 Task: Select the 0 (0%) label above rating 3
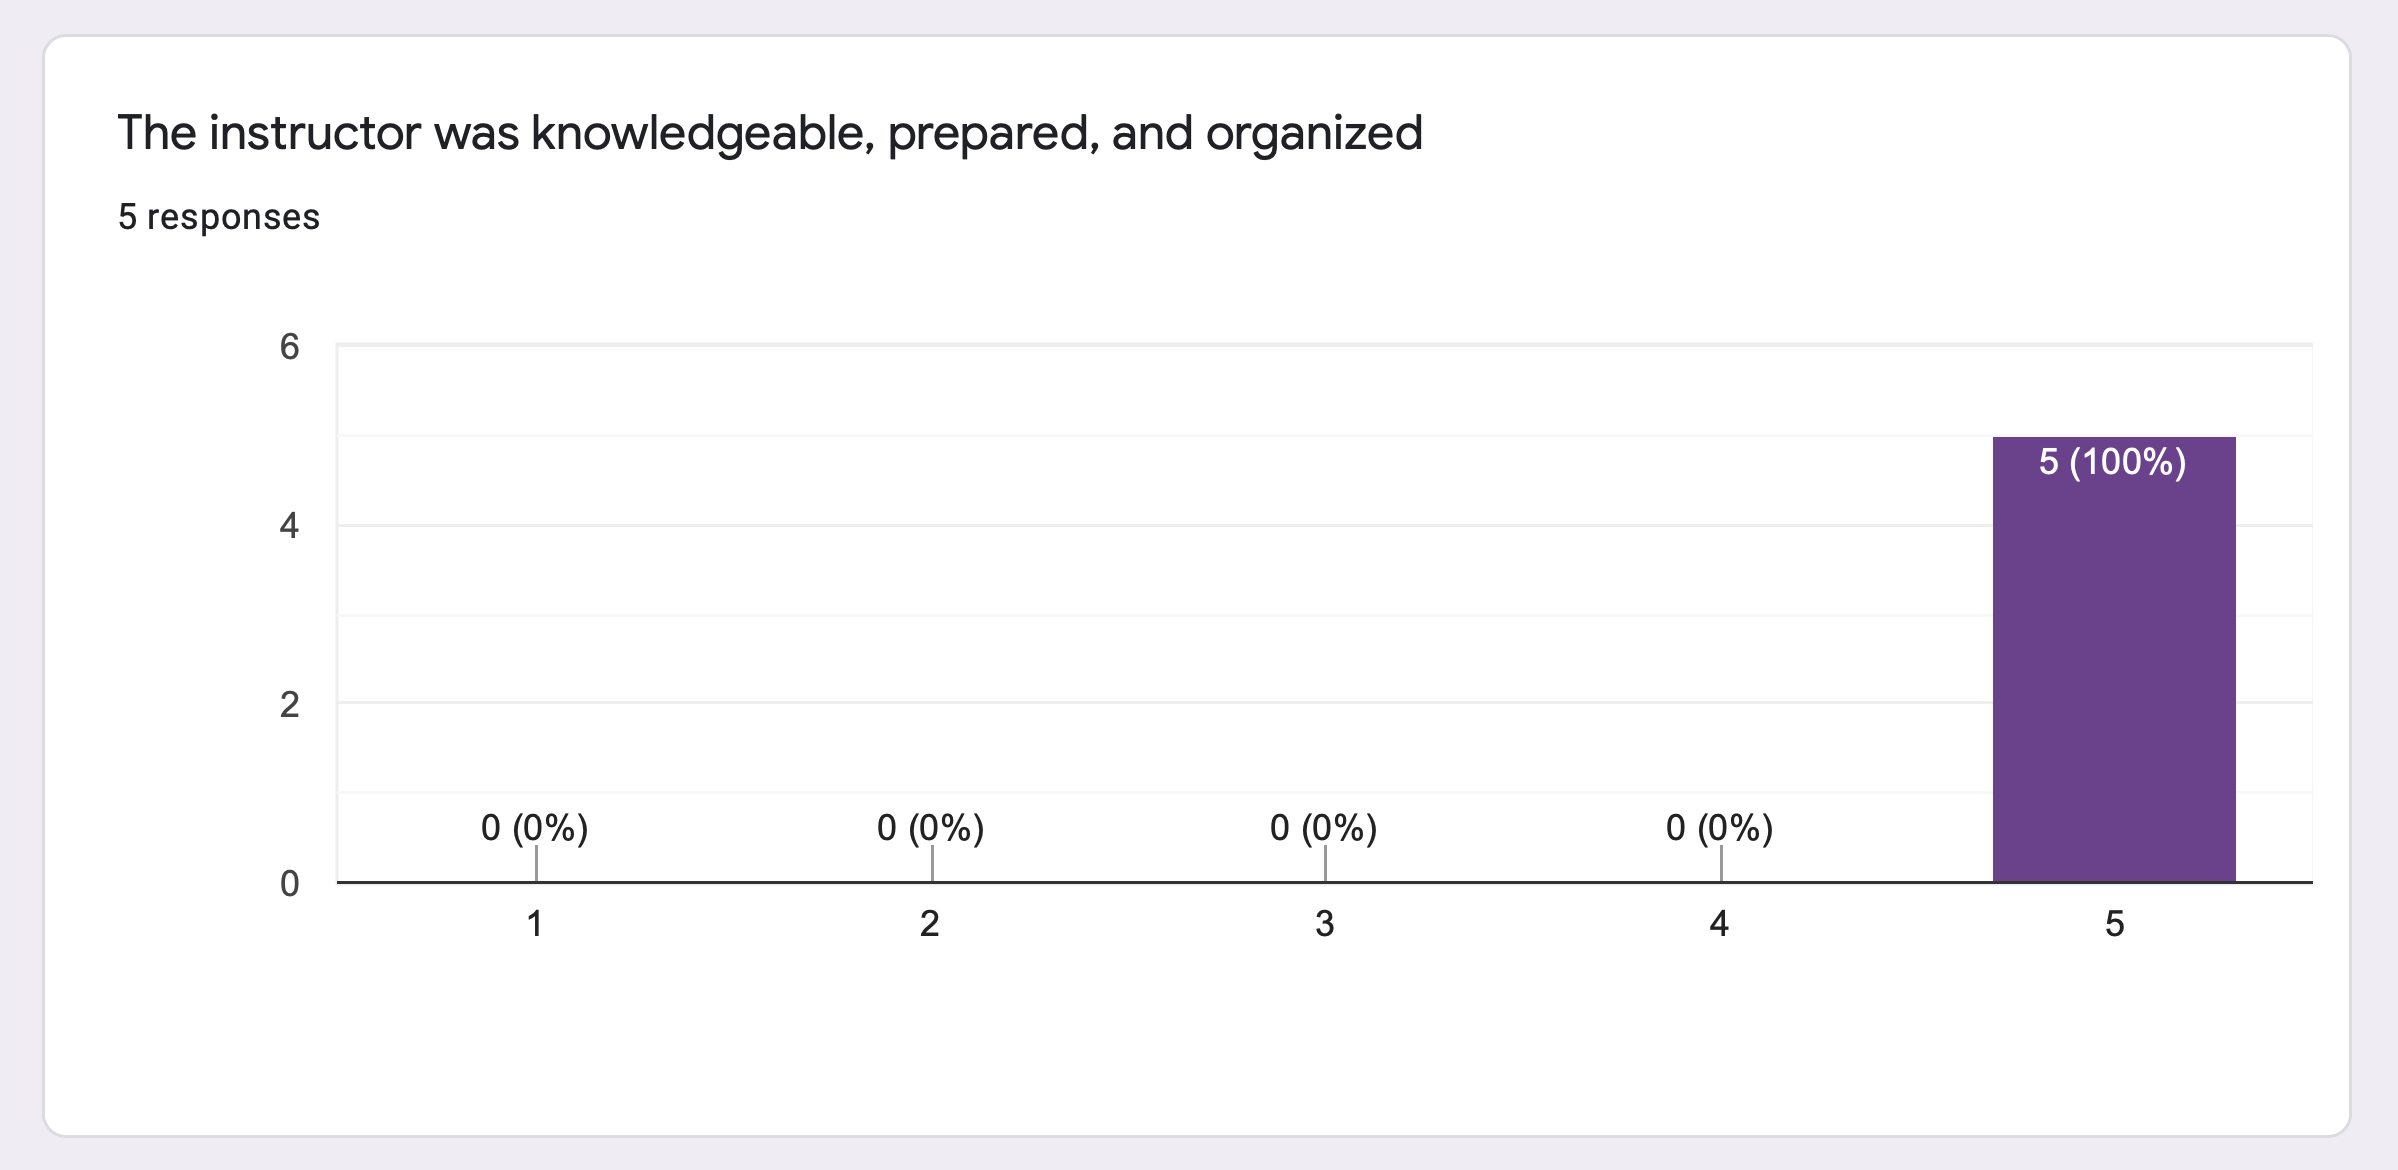click(1323, 828)
